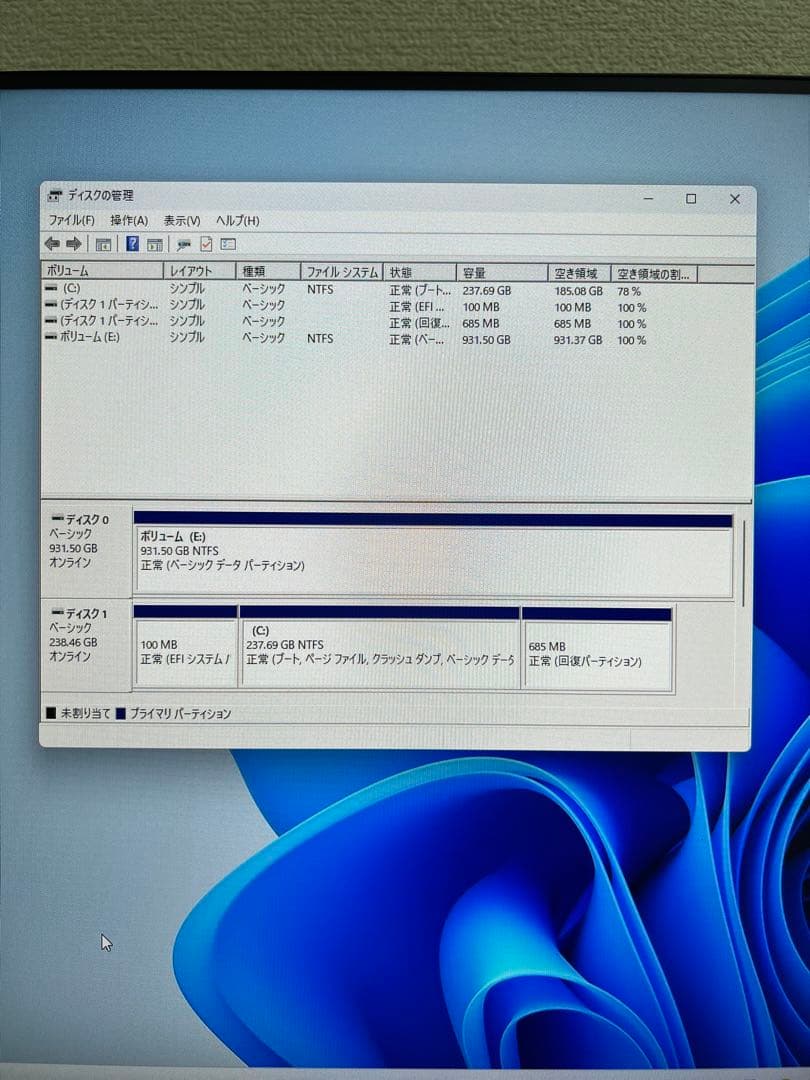This screenshot has height=1080, width=810.
Task: Select the rightmost list-view toolbar icon
Action: tap(230, 244)
